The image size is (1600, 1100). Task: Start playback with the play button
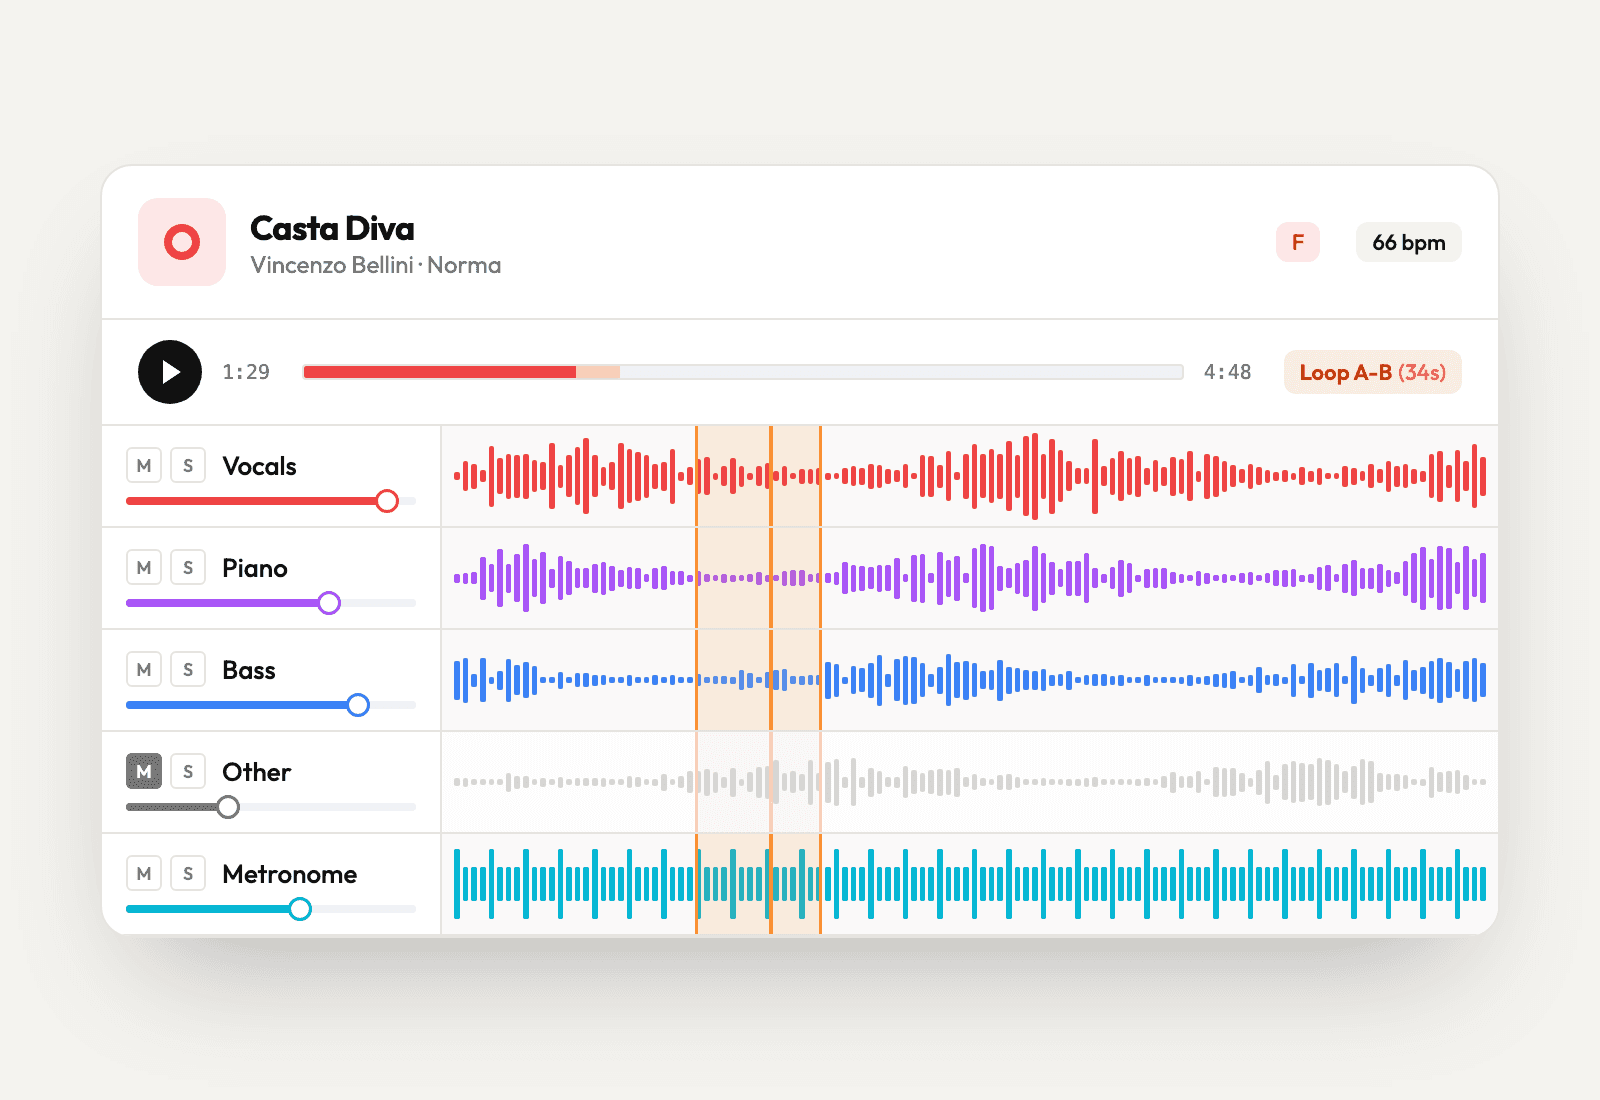coord(170,372)
